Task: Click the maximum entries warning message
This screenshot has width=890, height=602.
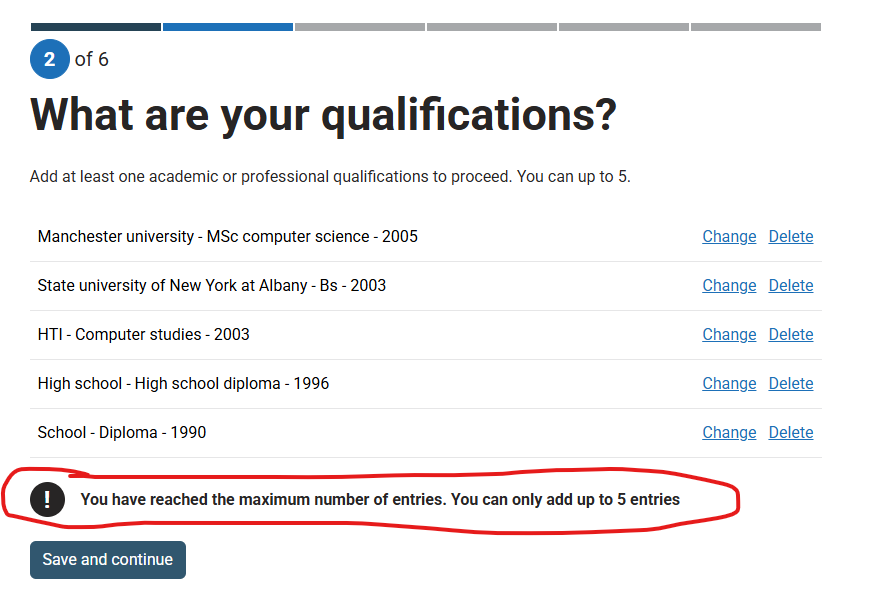Action: point(380,499)
